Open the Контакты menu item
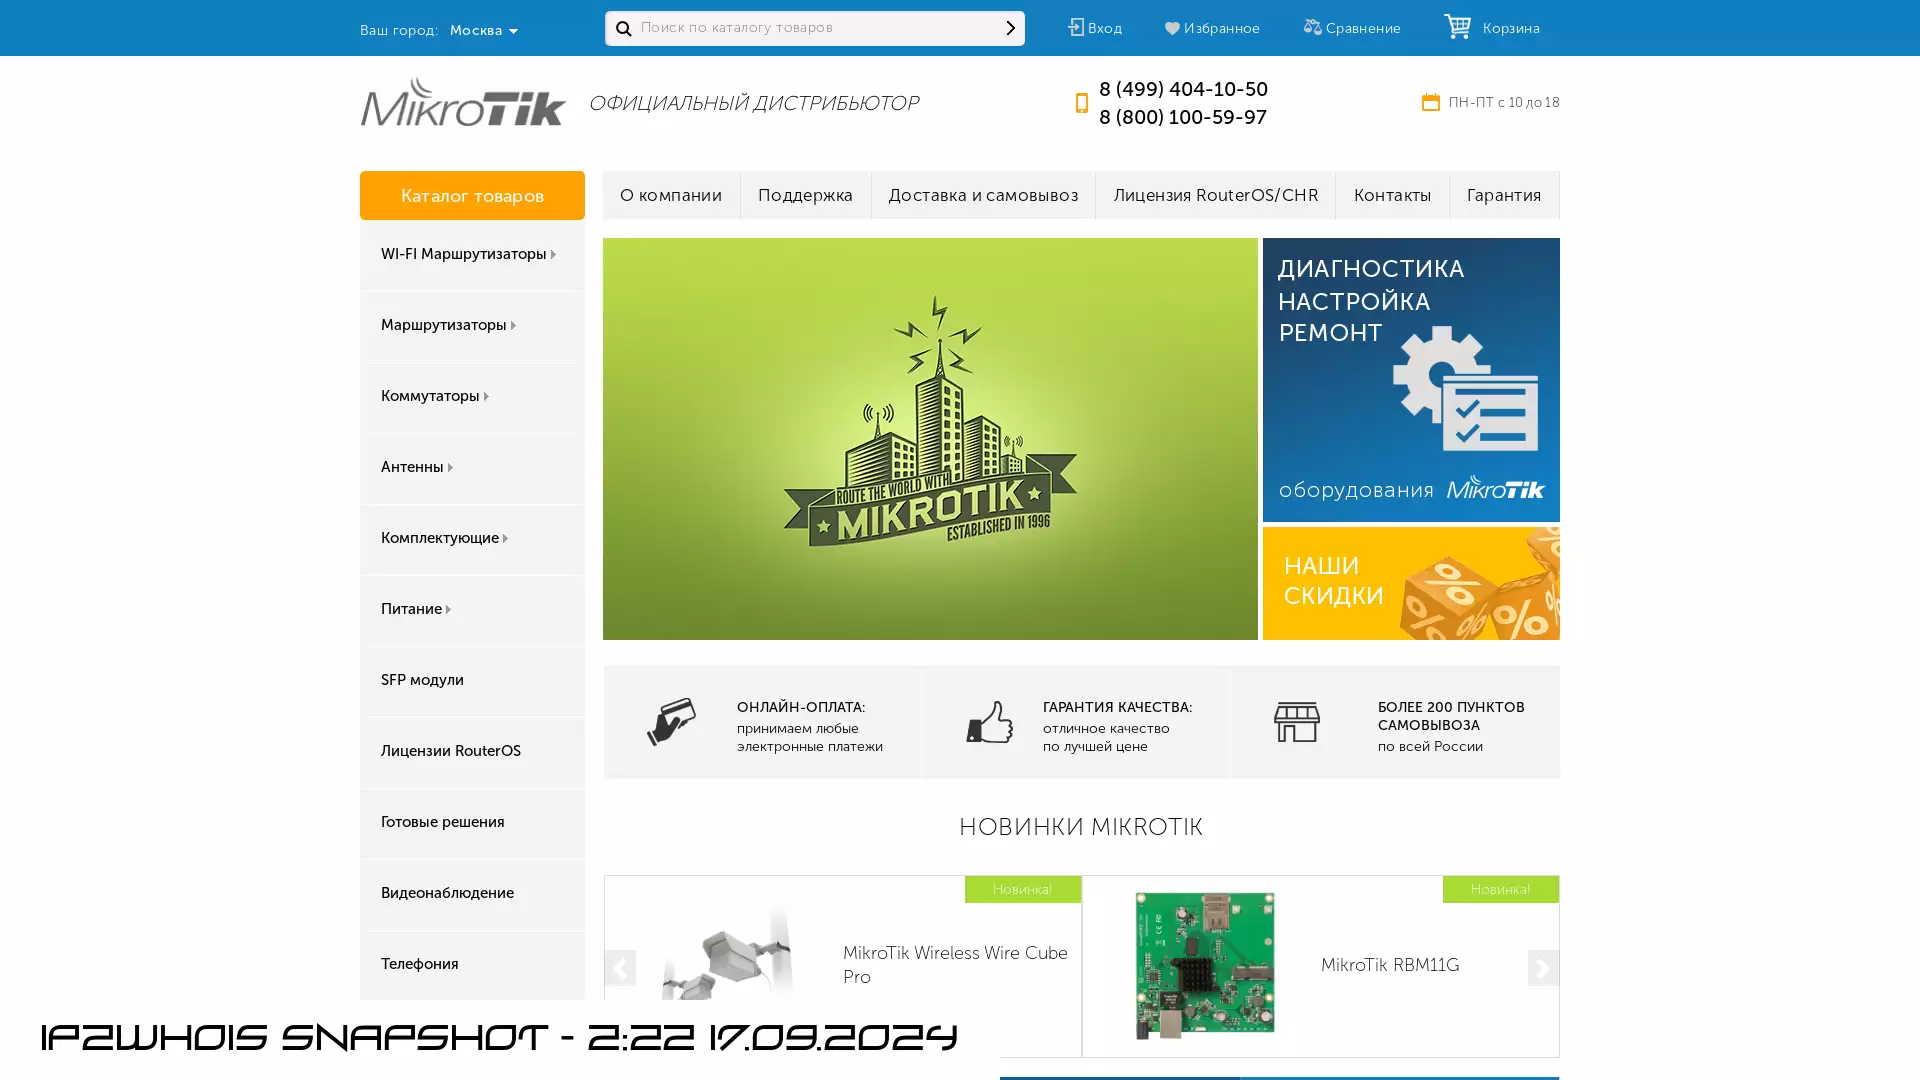 [1392, 195]
